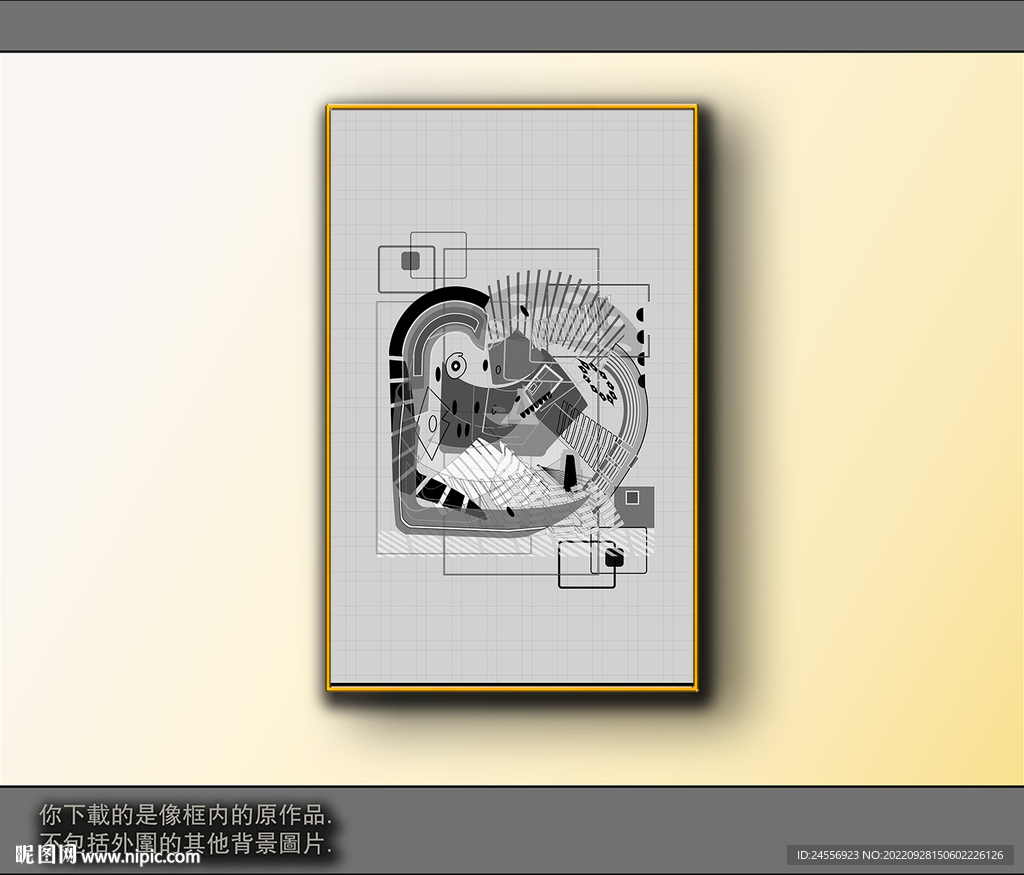Click the text "不包括外圍的其他背景圖片."
This screenshot has height=875, width=1024.
[186, 844]
